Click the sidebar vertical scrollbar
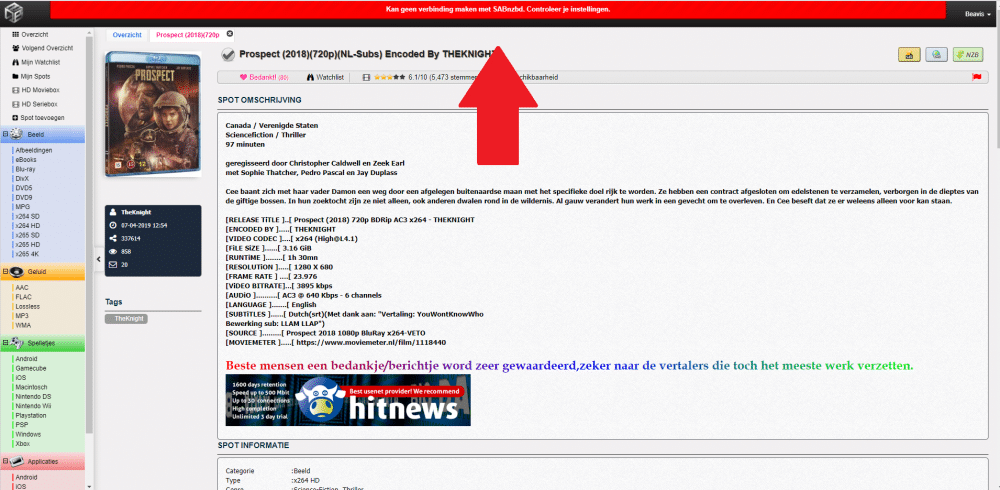The image size is (1000, 490). pyautogui.click(x=90, y=236)
